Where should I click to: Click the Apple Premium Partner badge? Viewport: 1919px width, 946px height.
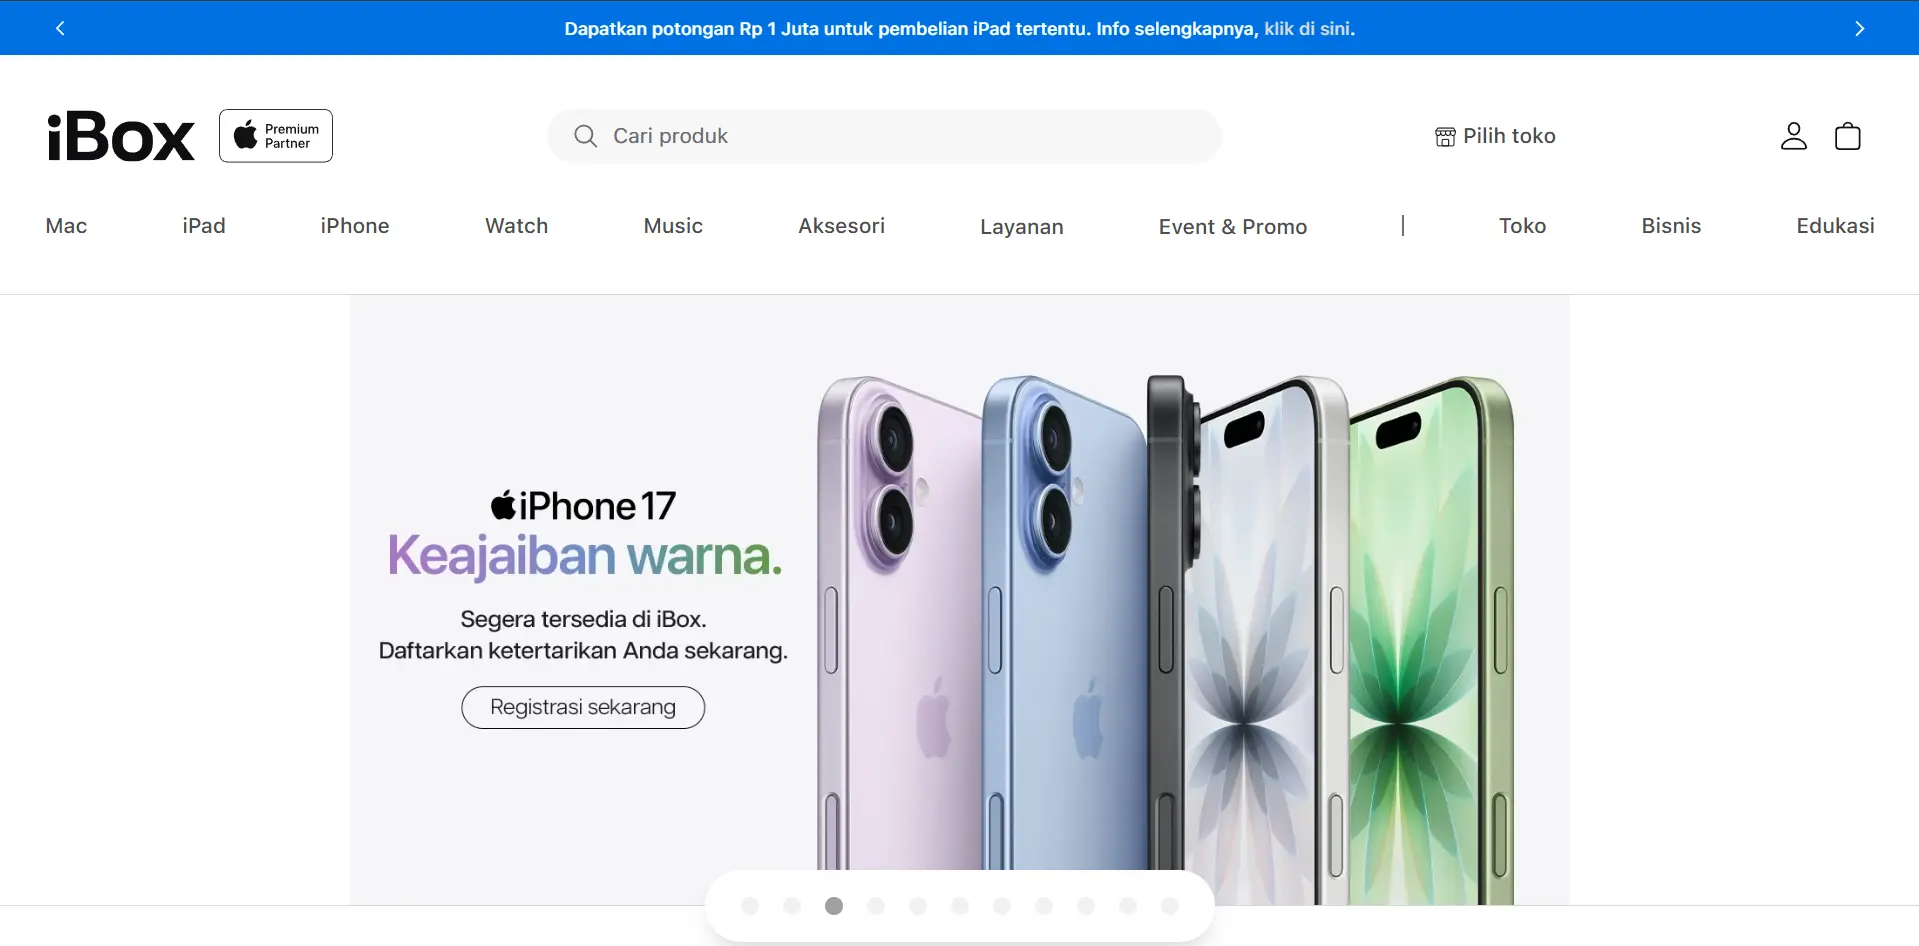[x=276, y=136]
